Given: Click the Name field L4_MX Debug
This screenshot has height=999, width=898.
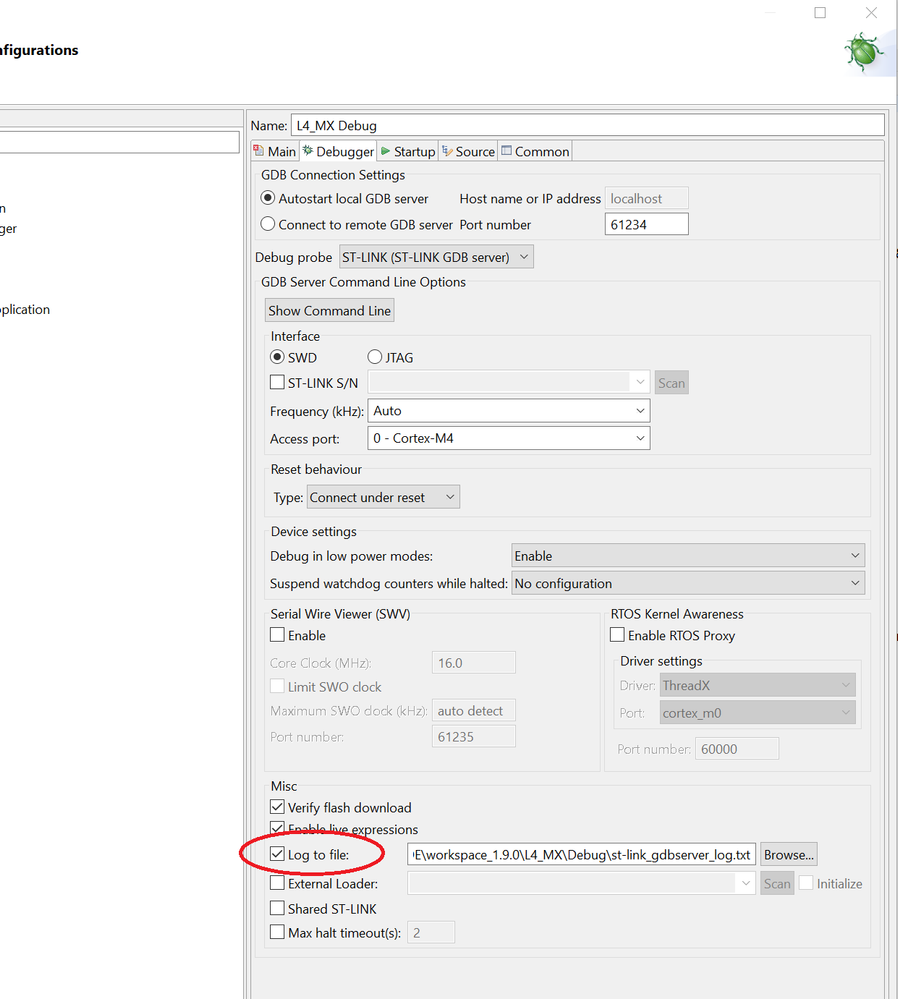Looking at the screenshot, I should (x=588, y=125).
